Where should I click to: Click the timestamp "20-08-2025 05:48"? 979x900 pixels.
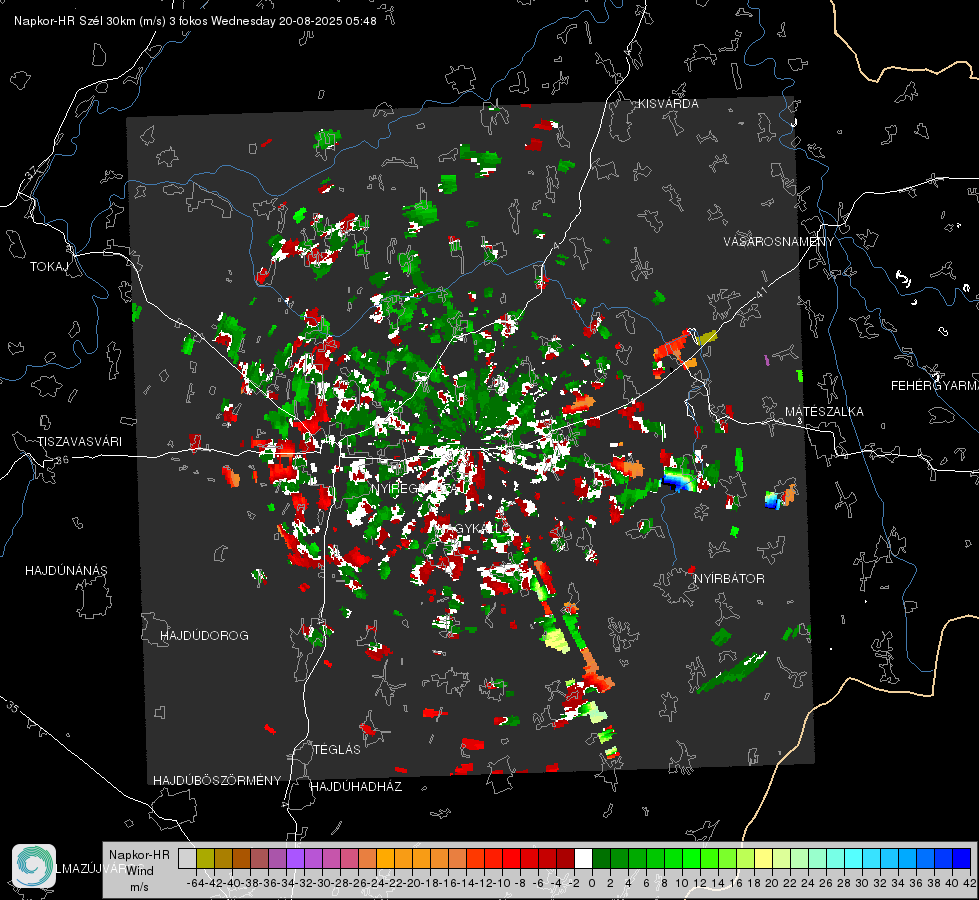(328, 21)
